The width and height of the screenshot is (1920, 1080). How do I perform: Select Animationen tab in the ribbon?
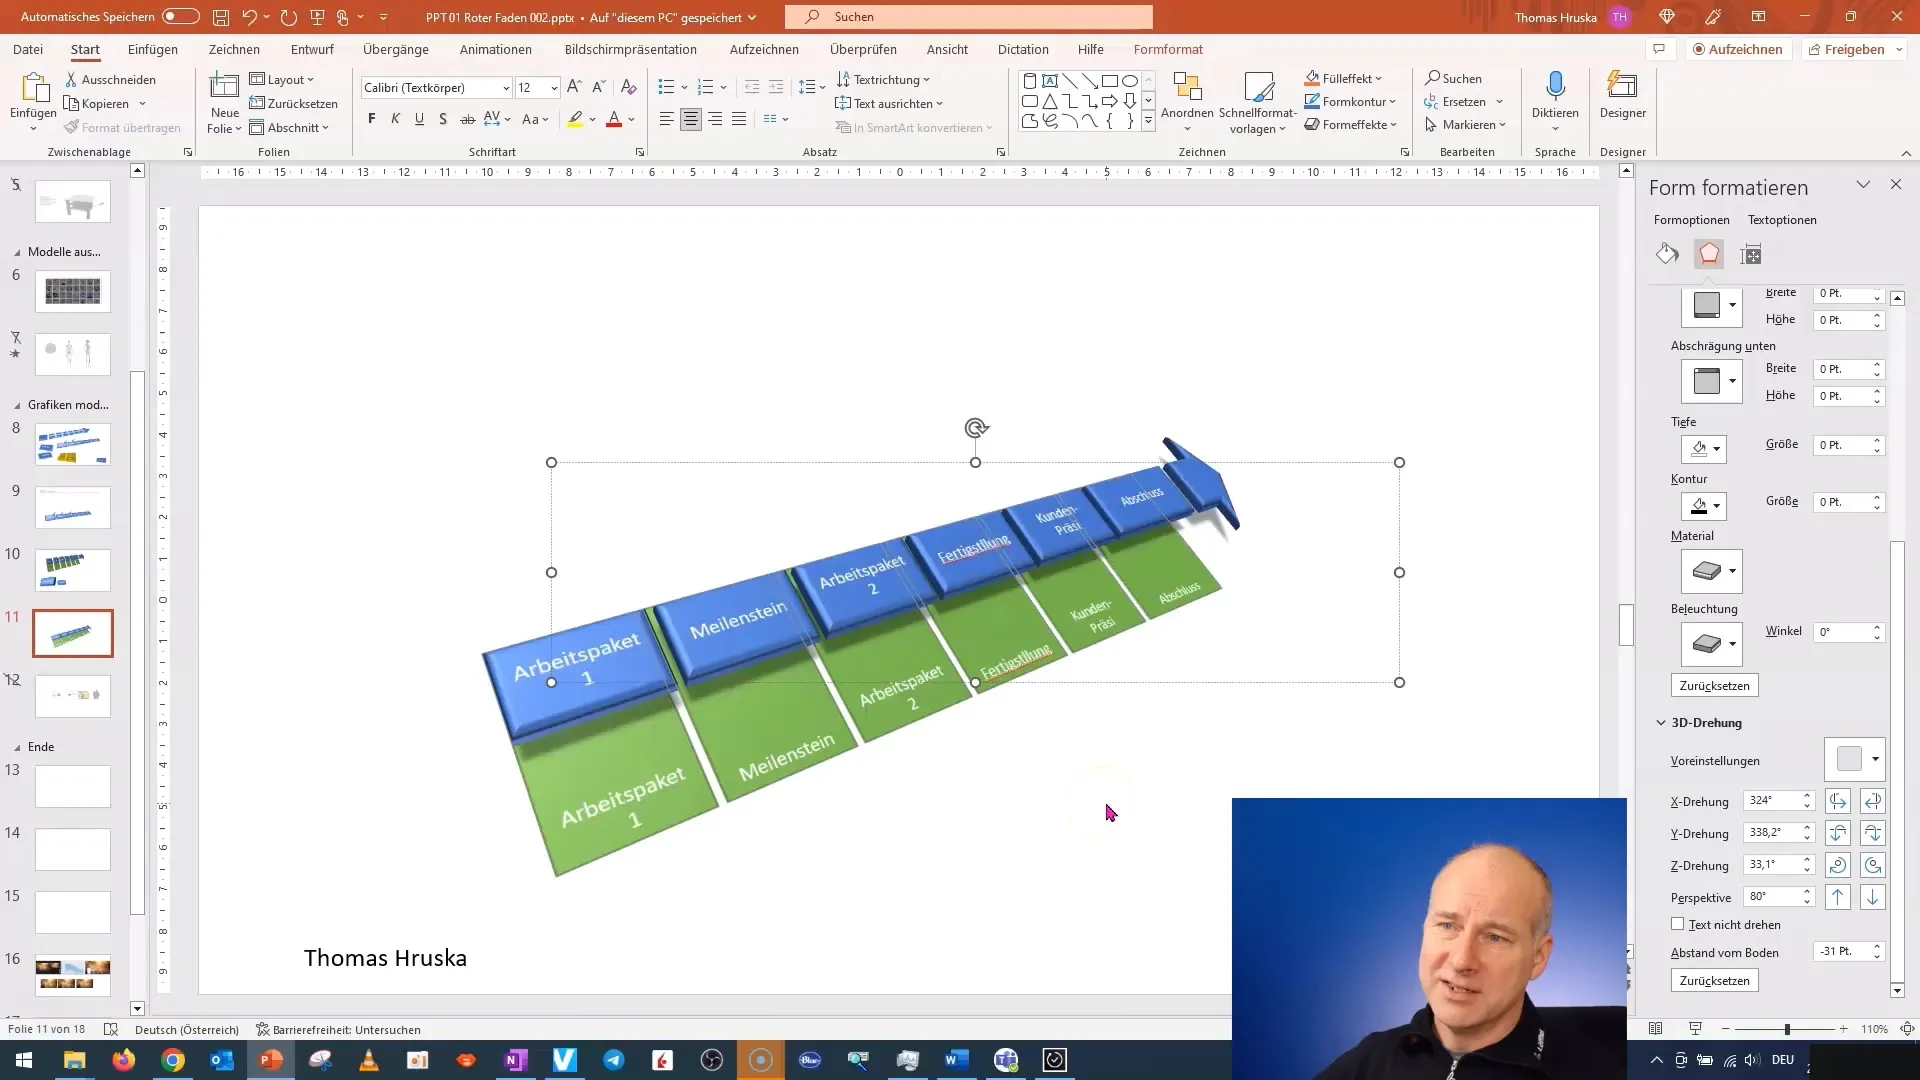pyautogui.click(x=496, y=49)
